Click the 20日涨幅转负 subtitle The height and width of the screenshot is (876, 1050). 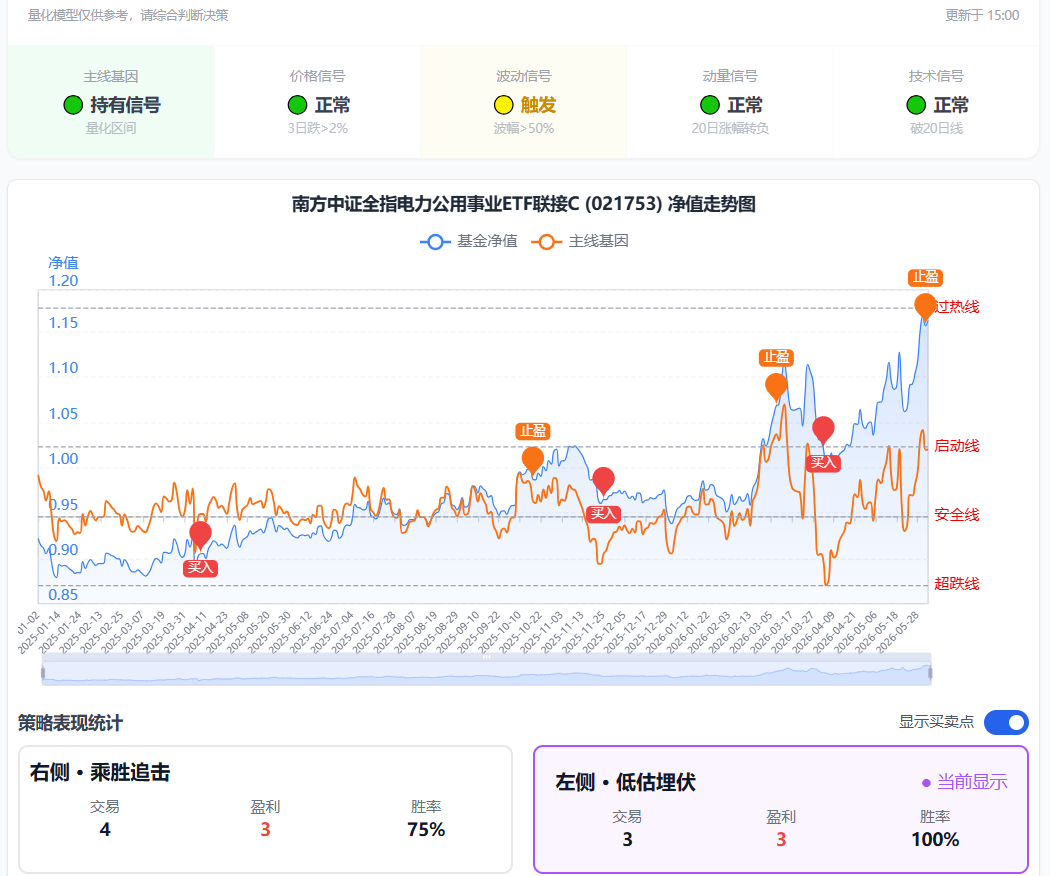(x=730, y=129)
